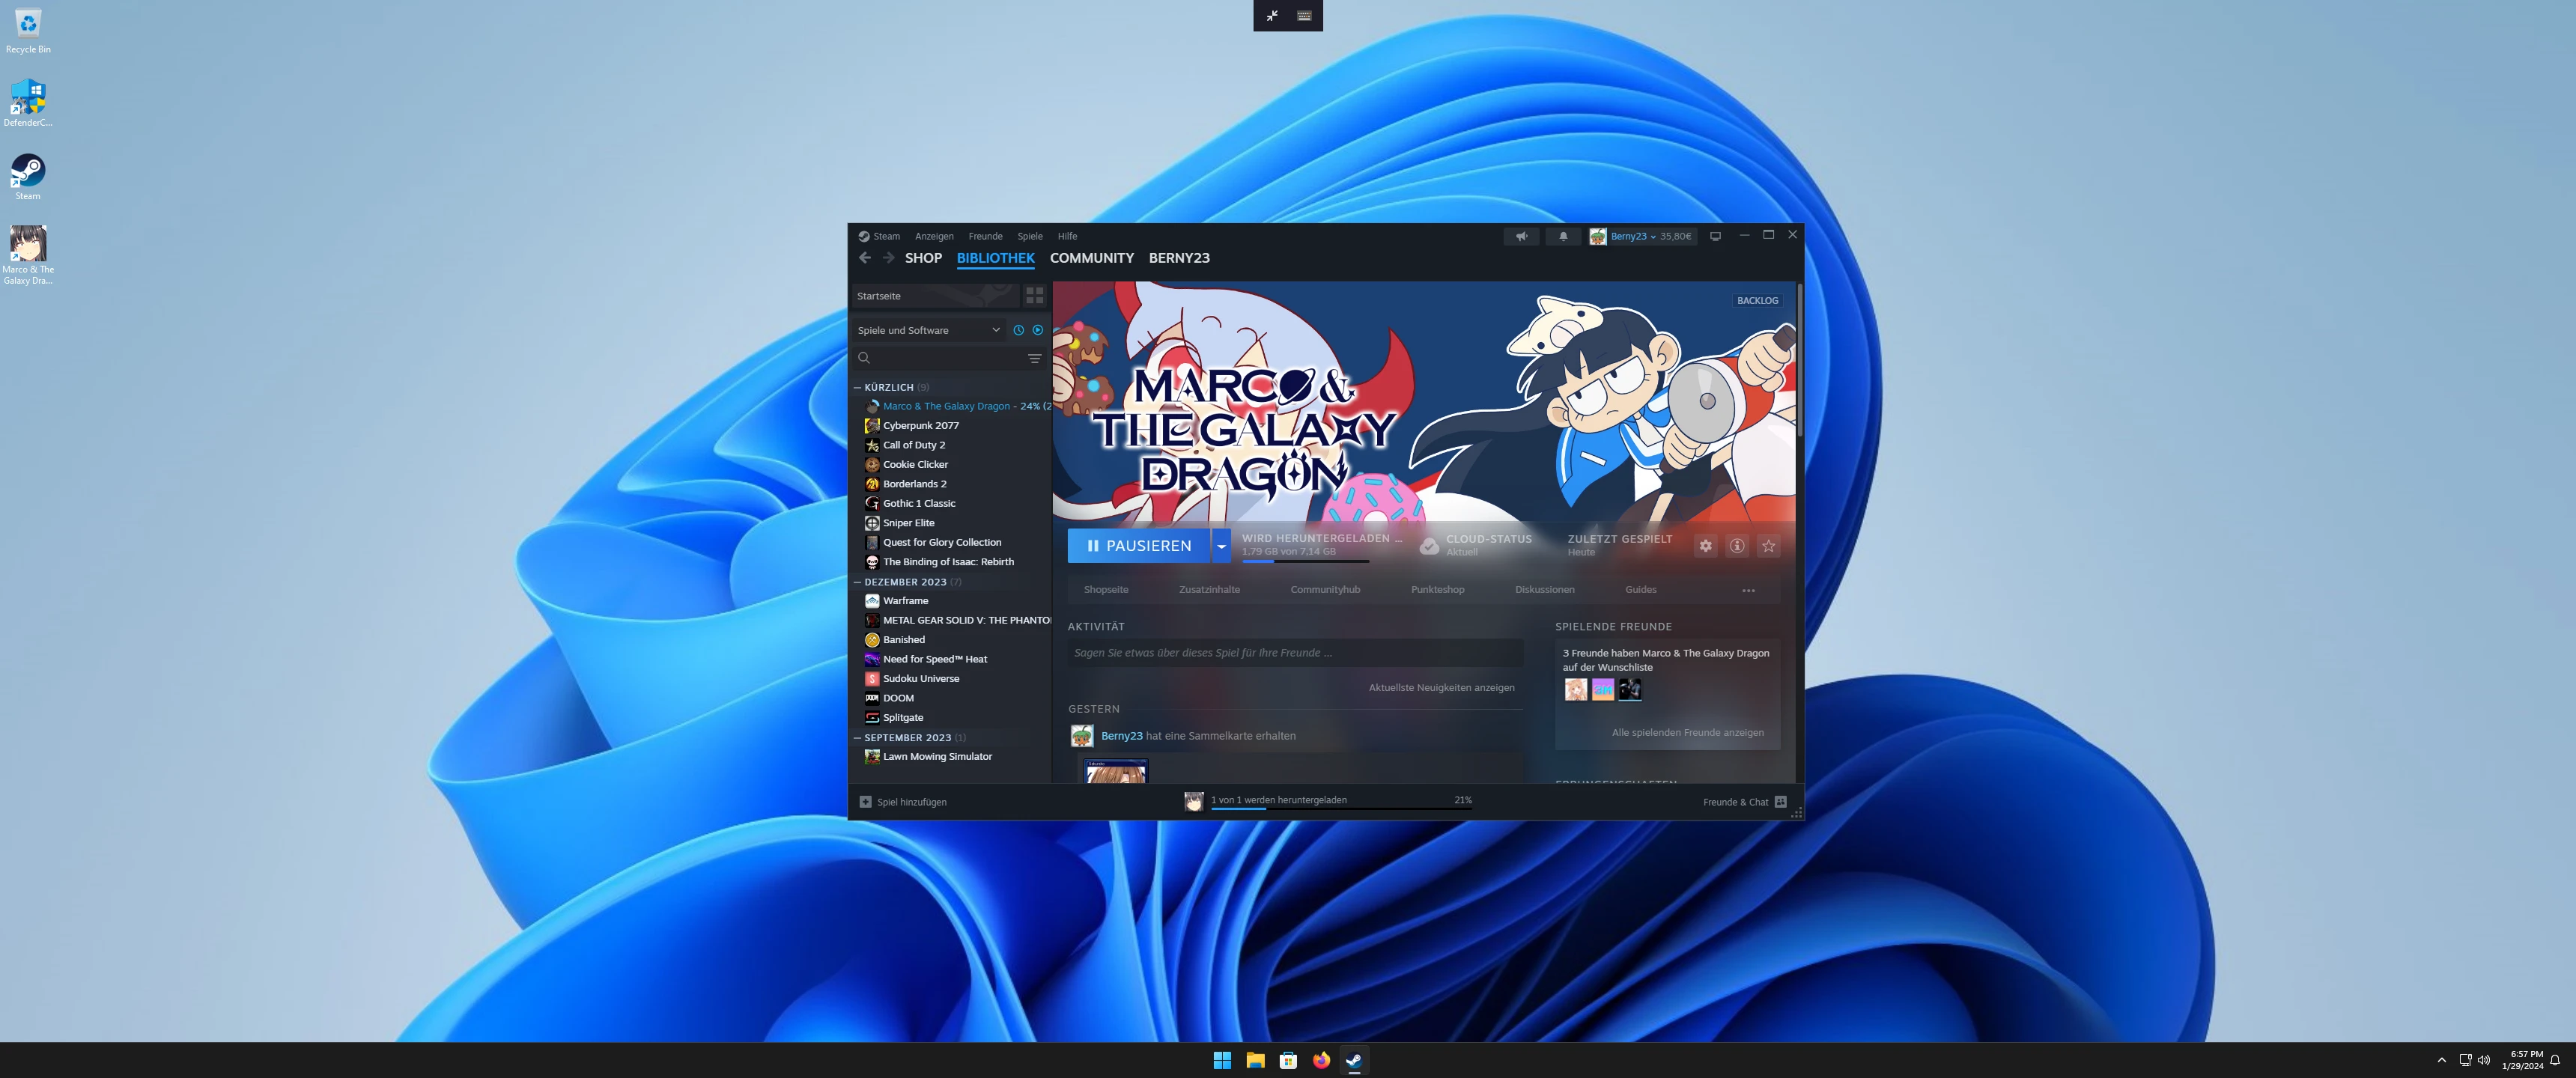Open volume control in system tray
The height and width of the screenshot is (1078, 2576).
pos(2484,1060)
